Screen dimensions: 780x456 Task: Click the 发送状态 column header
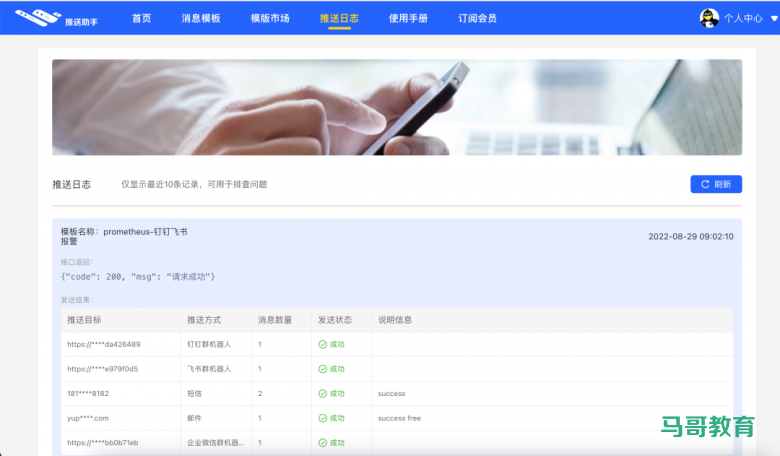click(334, 320)
